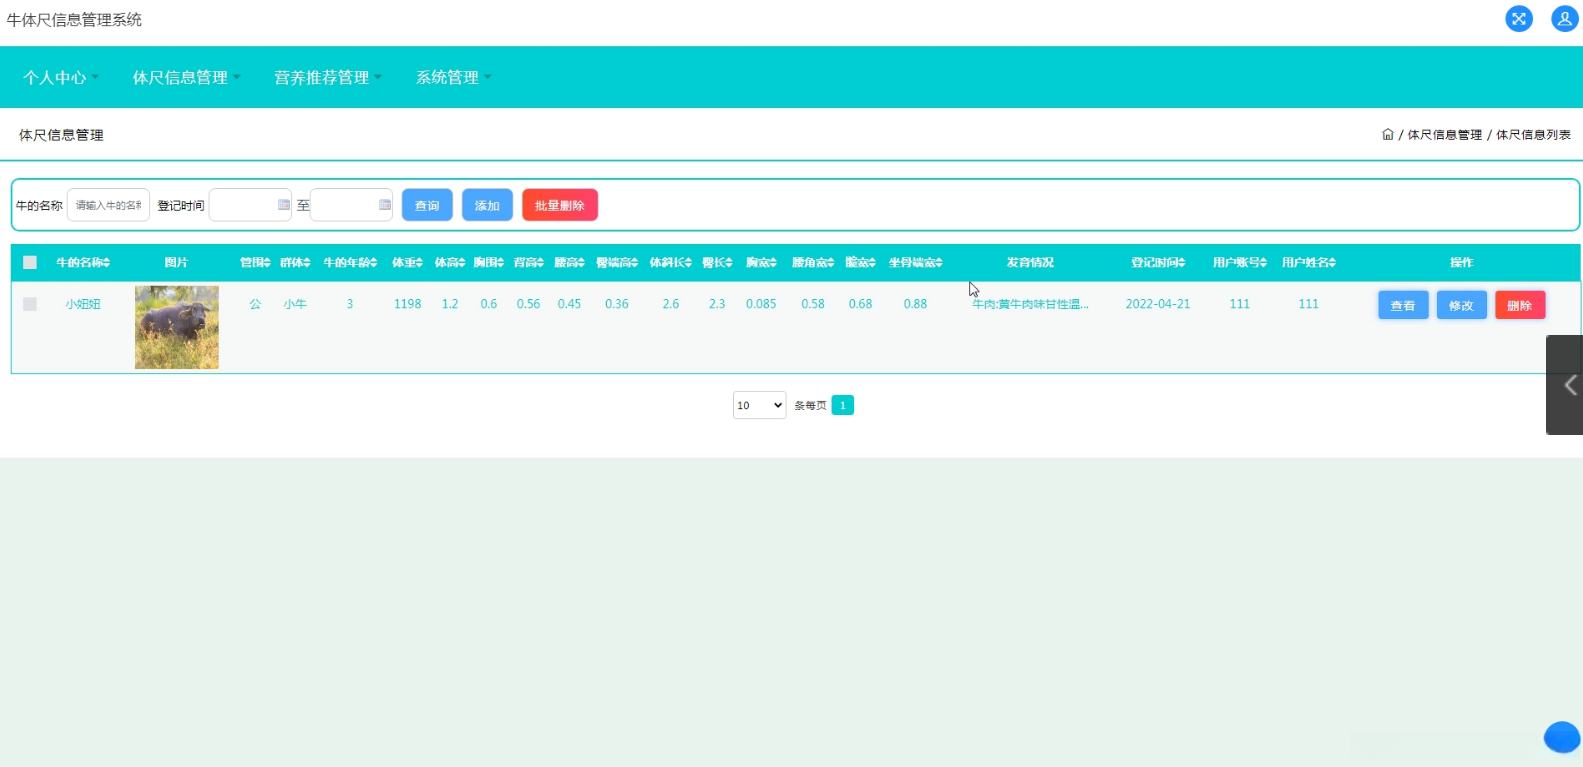Sort the table by 胸围 column
Viewport: 1583px width, 767px height.
489,263
